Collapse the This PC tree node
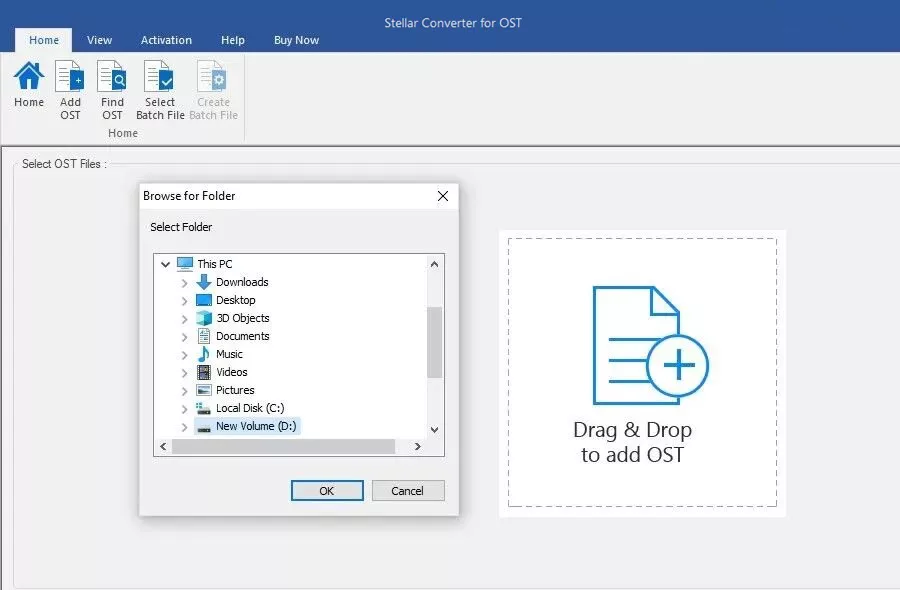This screenshot has width=900, height=590. point(165,265)
